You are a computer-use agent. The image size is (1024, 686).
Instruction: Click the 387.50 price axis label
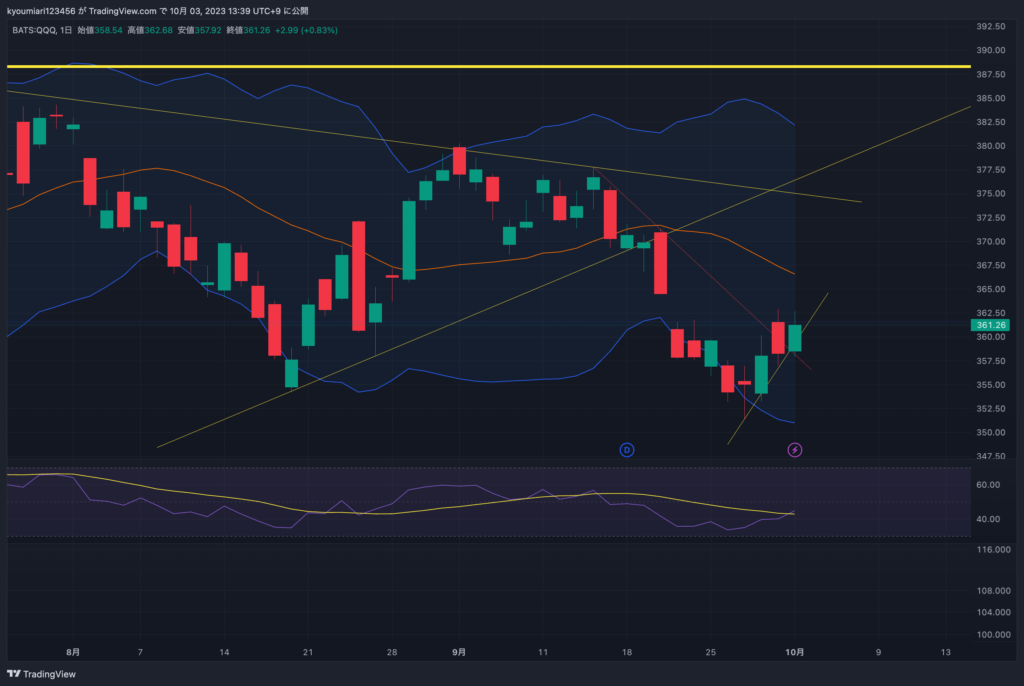coord(991,74)
